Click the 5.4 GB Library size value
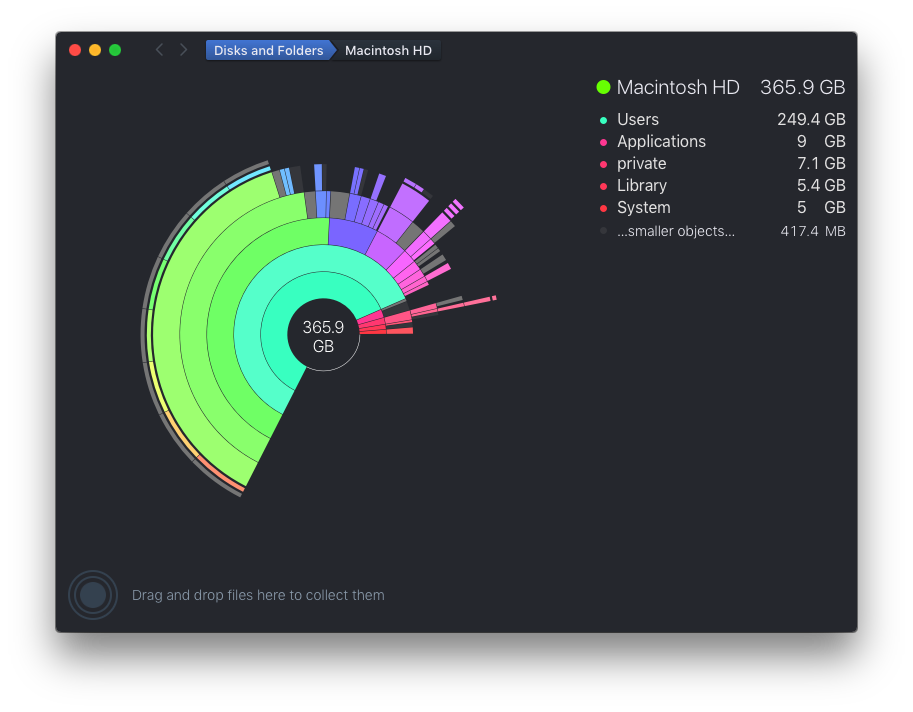This screenshot has width=913, height=712. tap(821, 186)
